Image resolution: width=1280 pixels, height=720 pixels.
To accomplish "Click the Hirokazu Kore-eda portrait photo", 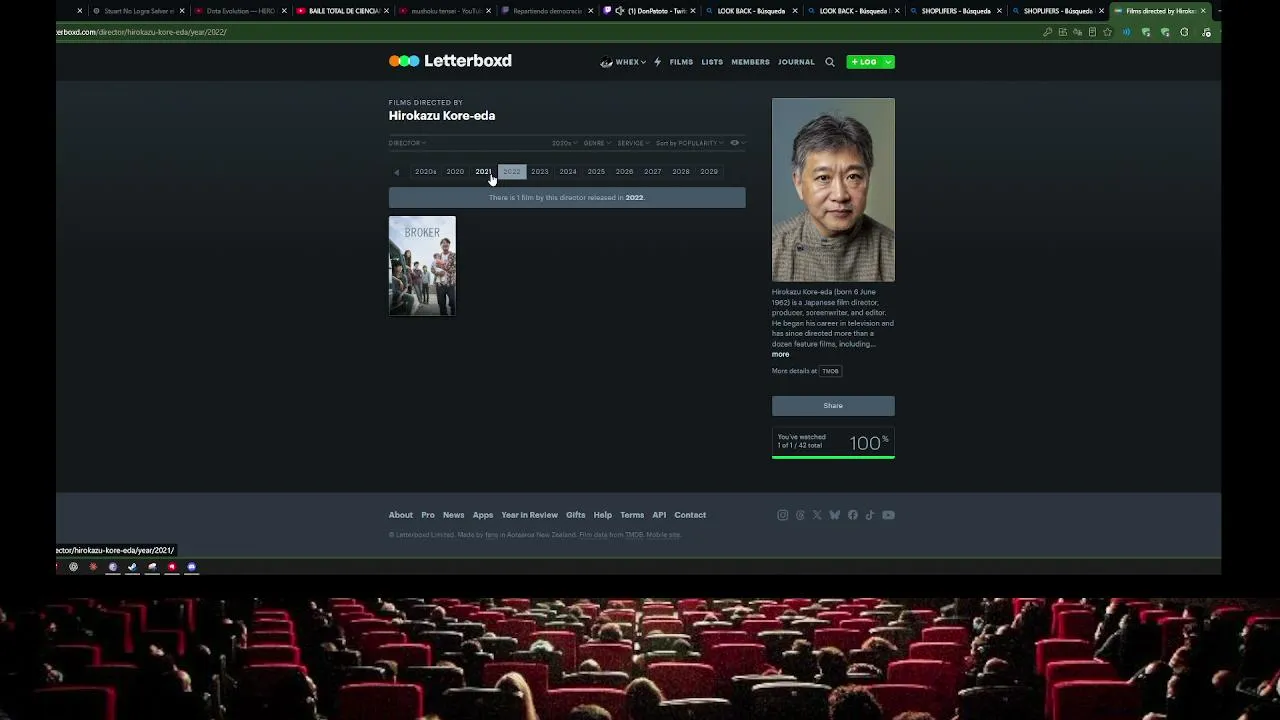I will 833,190.
